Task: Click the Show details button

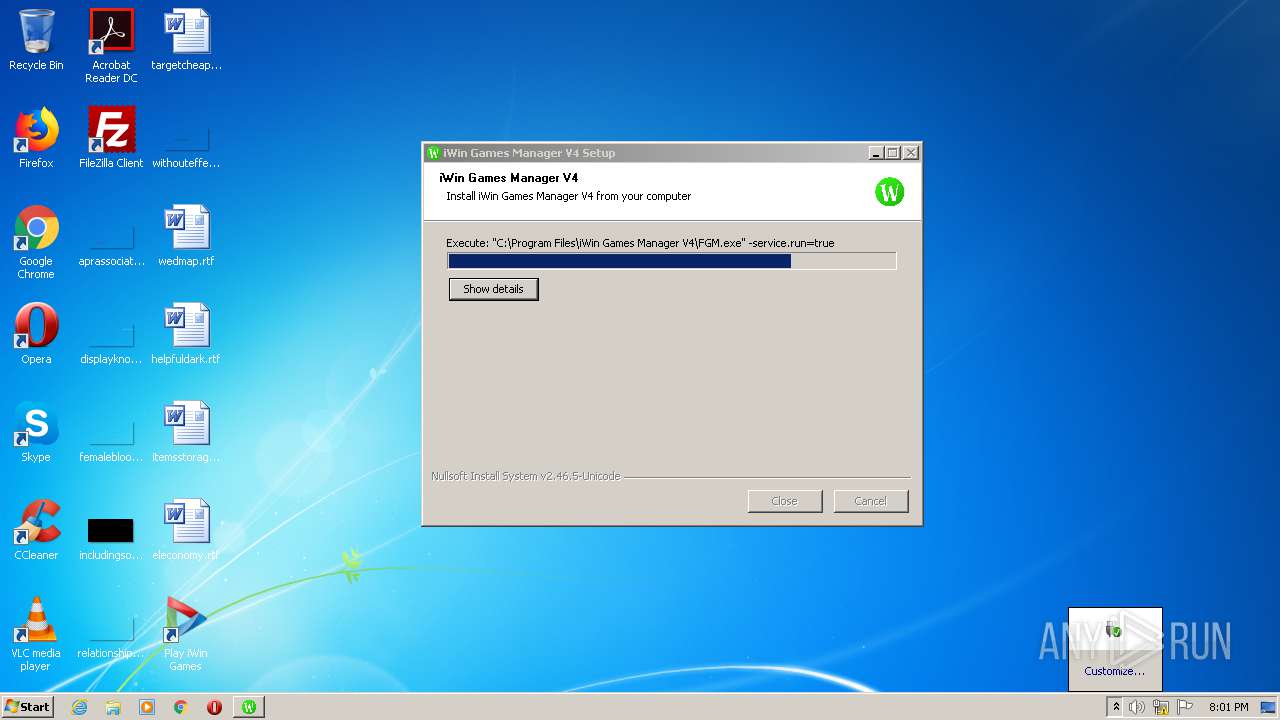Action: tap(493, 289)
